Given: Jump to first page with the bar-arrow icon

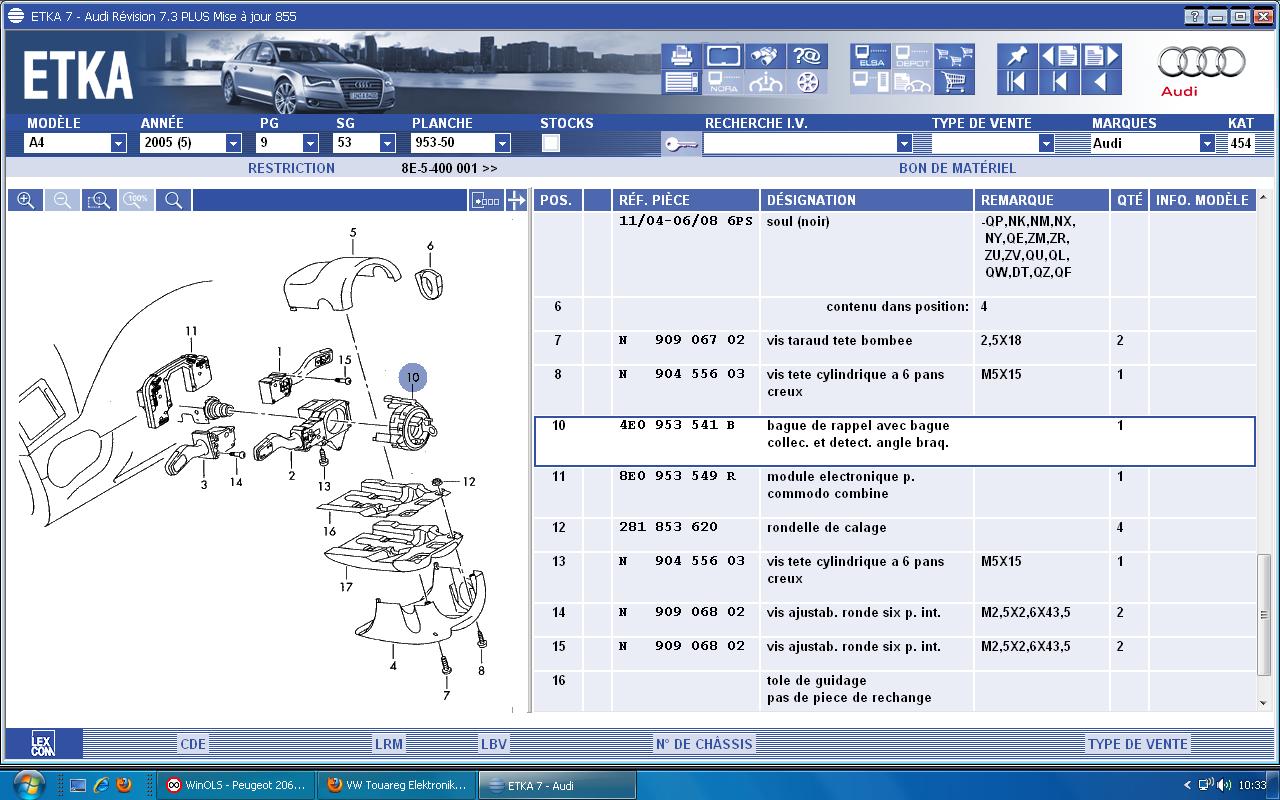Looking at the screenshot, I should 1017,82.
